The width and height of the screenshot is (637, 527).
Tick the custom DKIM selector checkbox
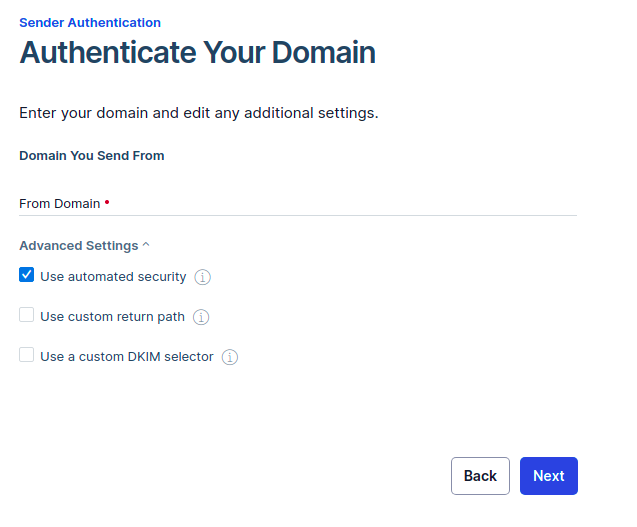pyautogui.click(x=27, y=355)
